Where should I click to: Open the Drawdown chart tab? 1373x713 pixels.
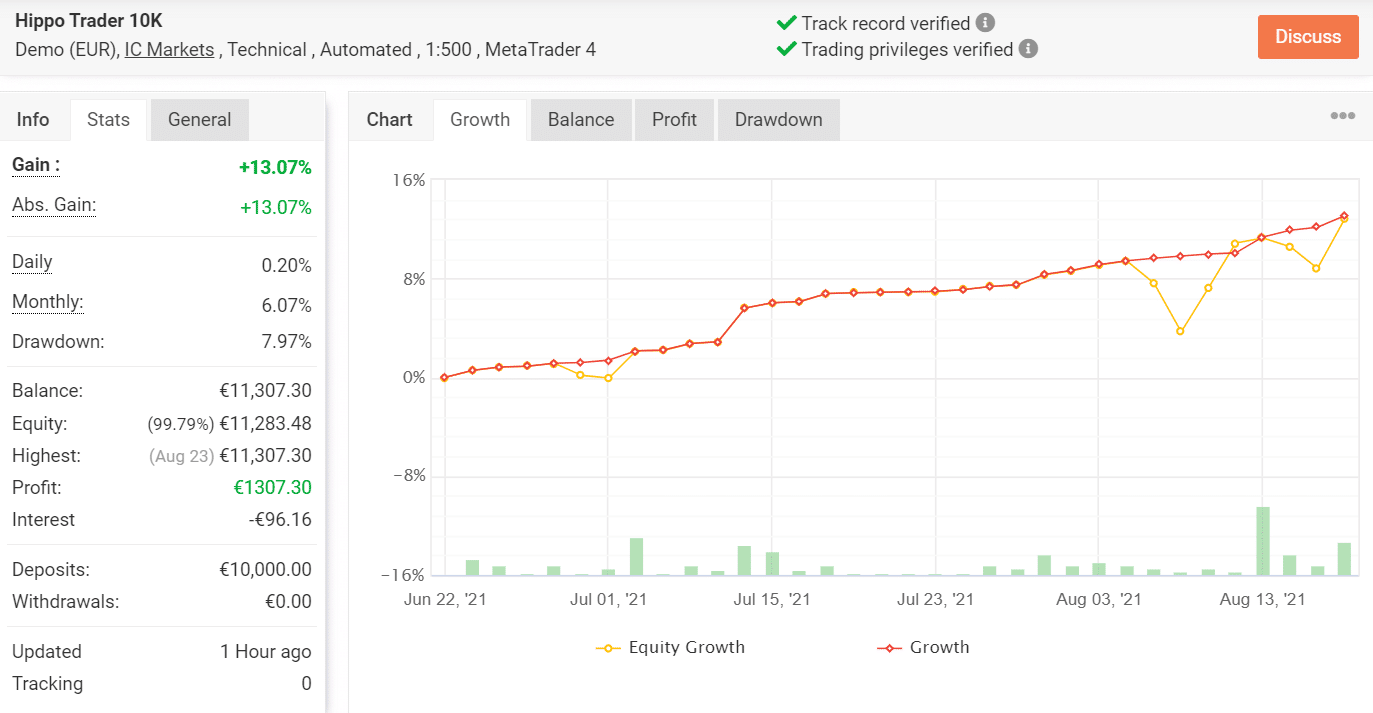click(778, 120)
